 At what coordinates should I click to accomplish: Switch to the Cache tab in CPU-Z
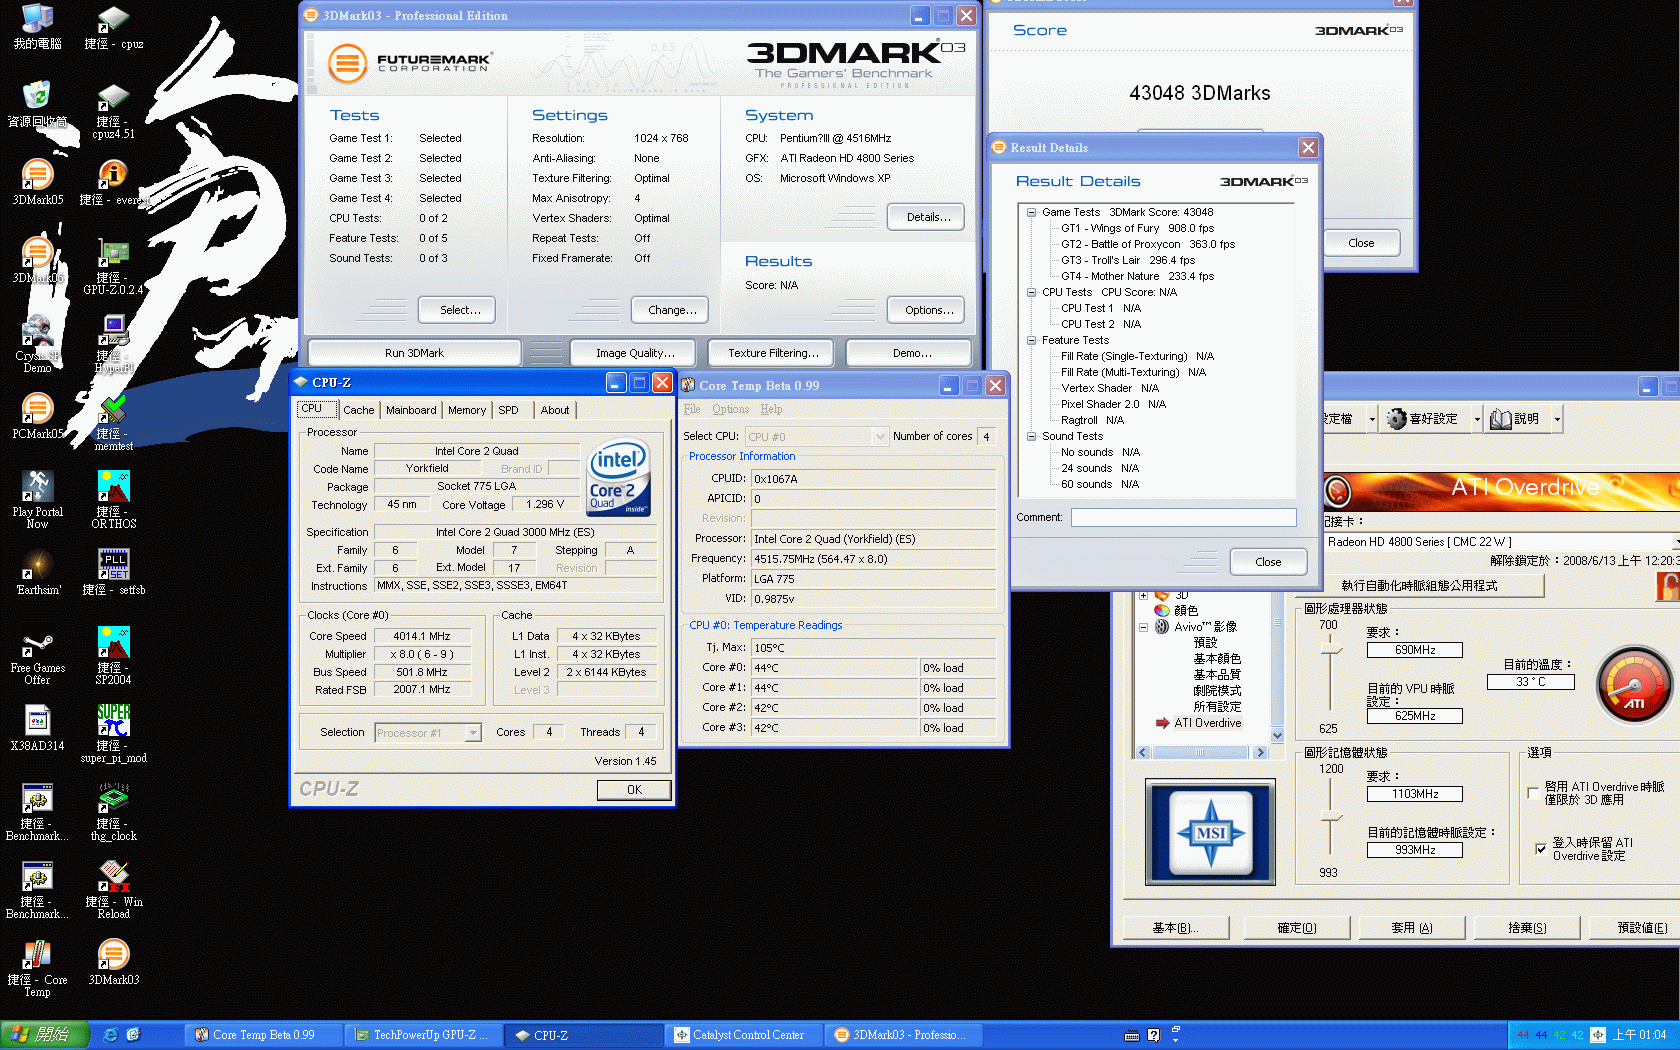[358, 410]
